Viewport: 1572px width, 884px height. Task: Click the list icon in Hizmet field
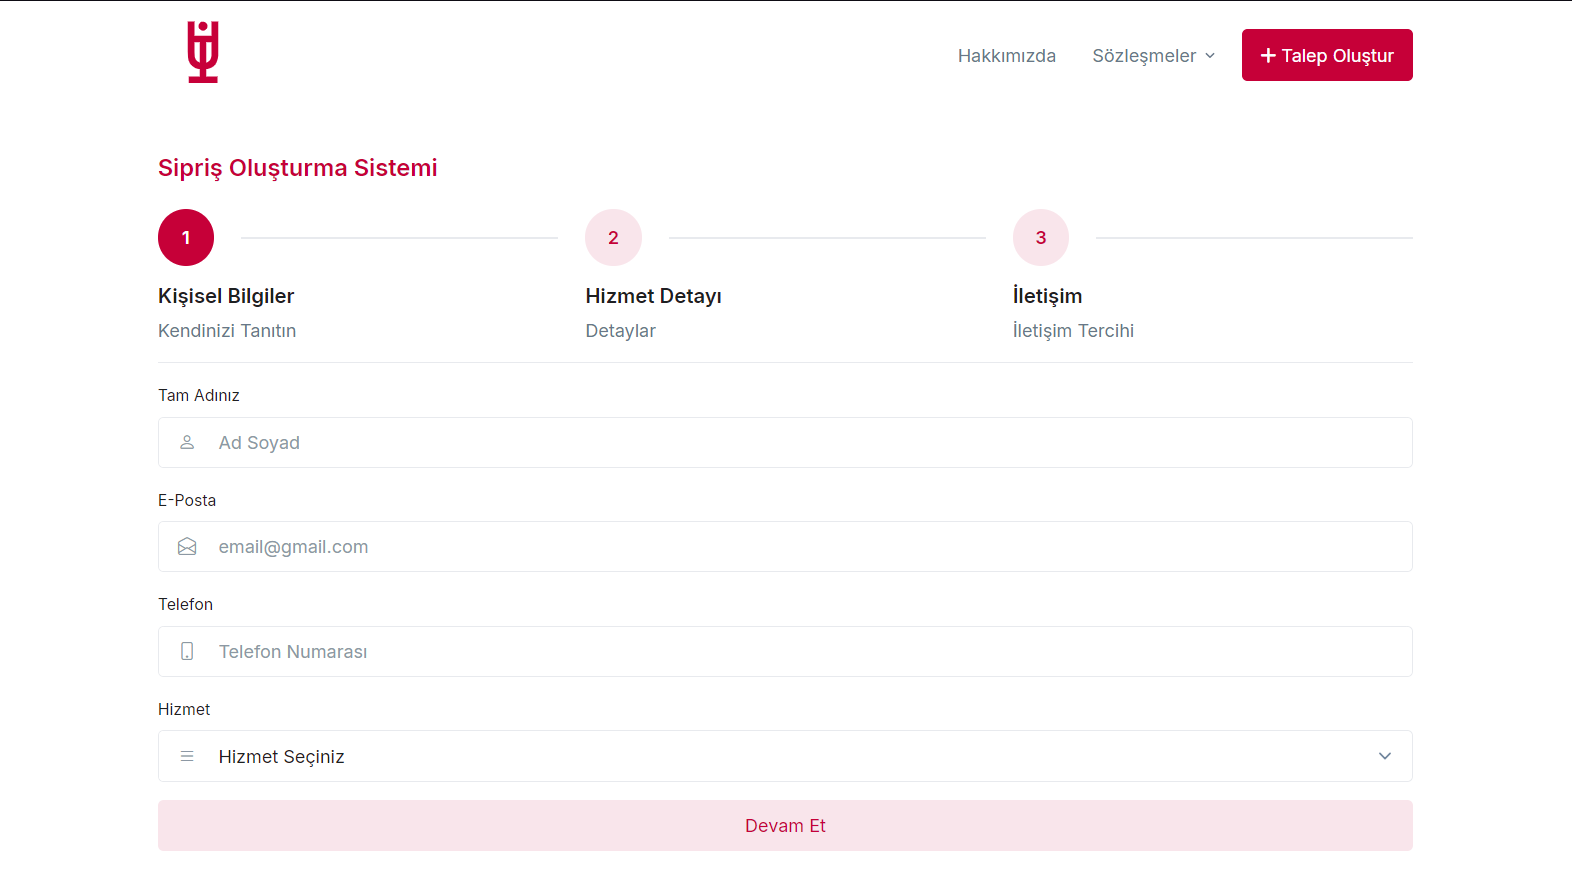click(187, 756)
